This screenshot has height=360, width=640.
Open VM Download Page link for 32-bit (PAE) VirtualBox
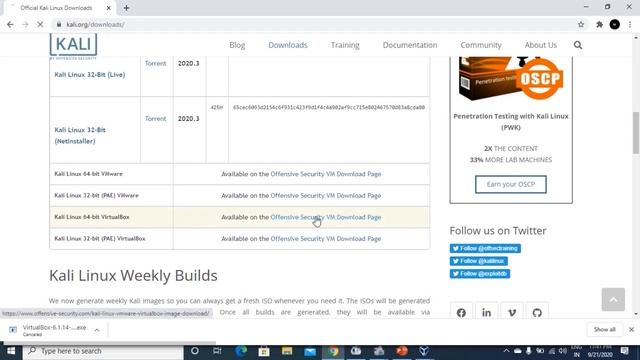click(x=326, y=239)
